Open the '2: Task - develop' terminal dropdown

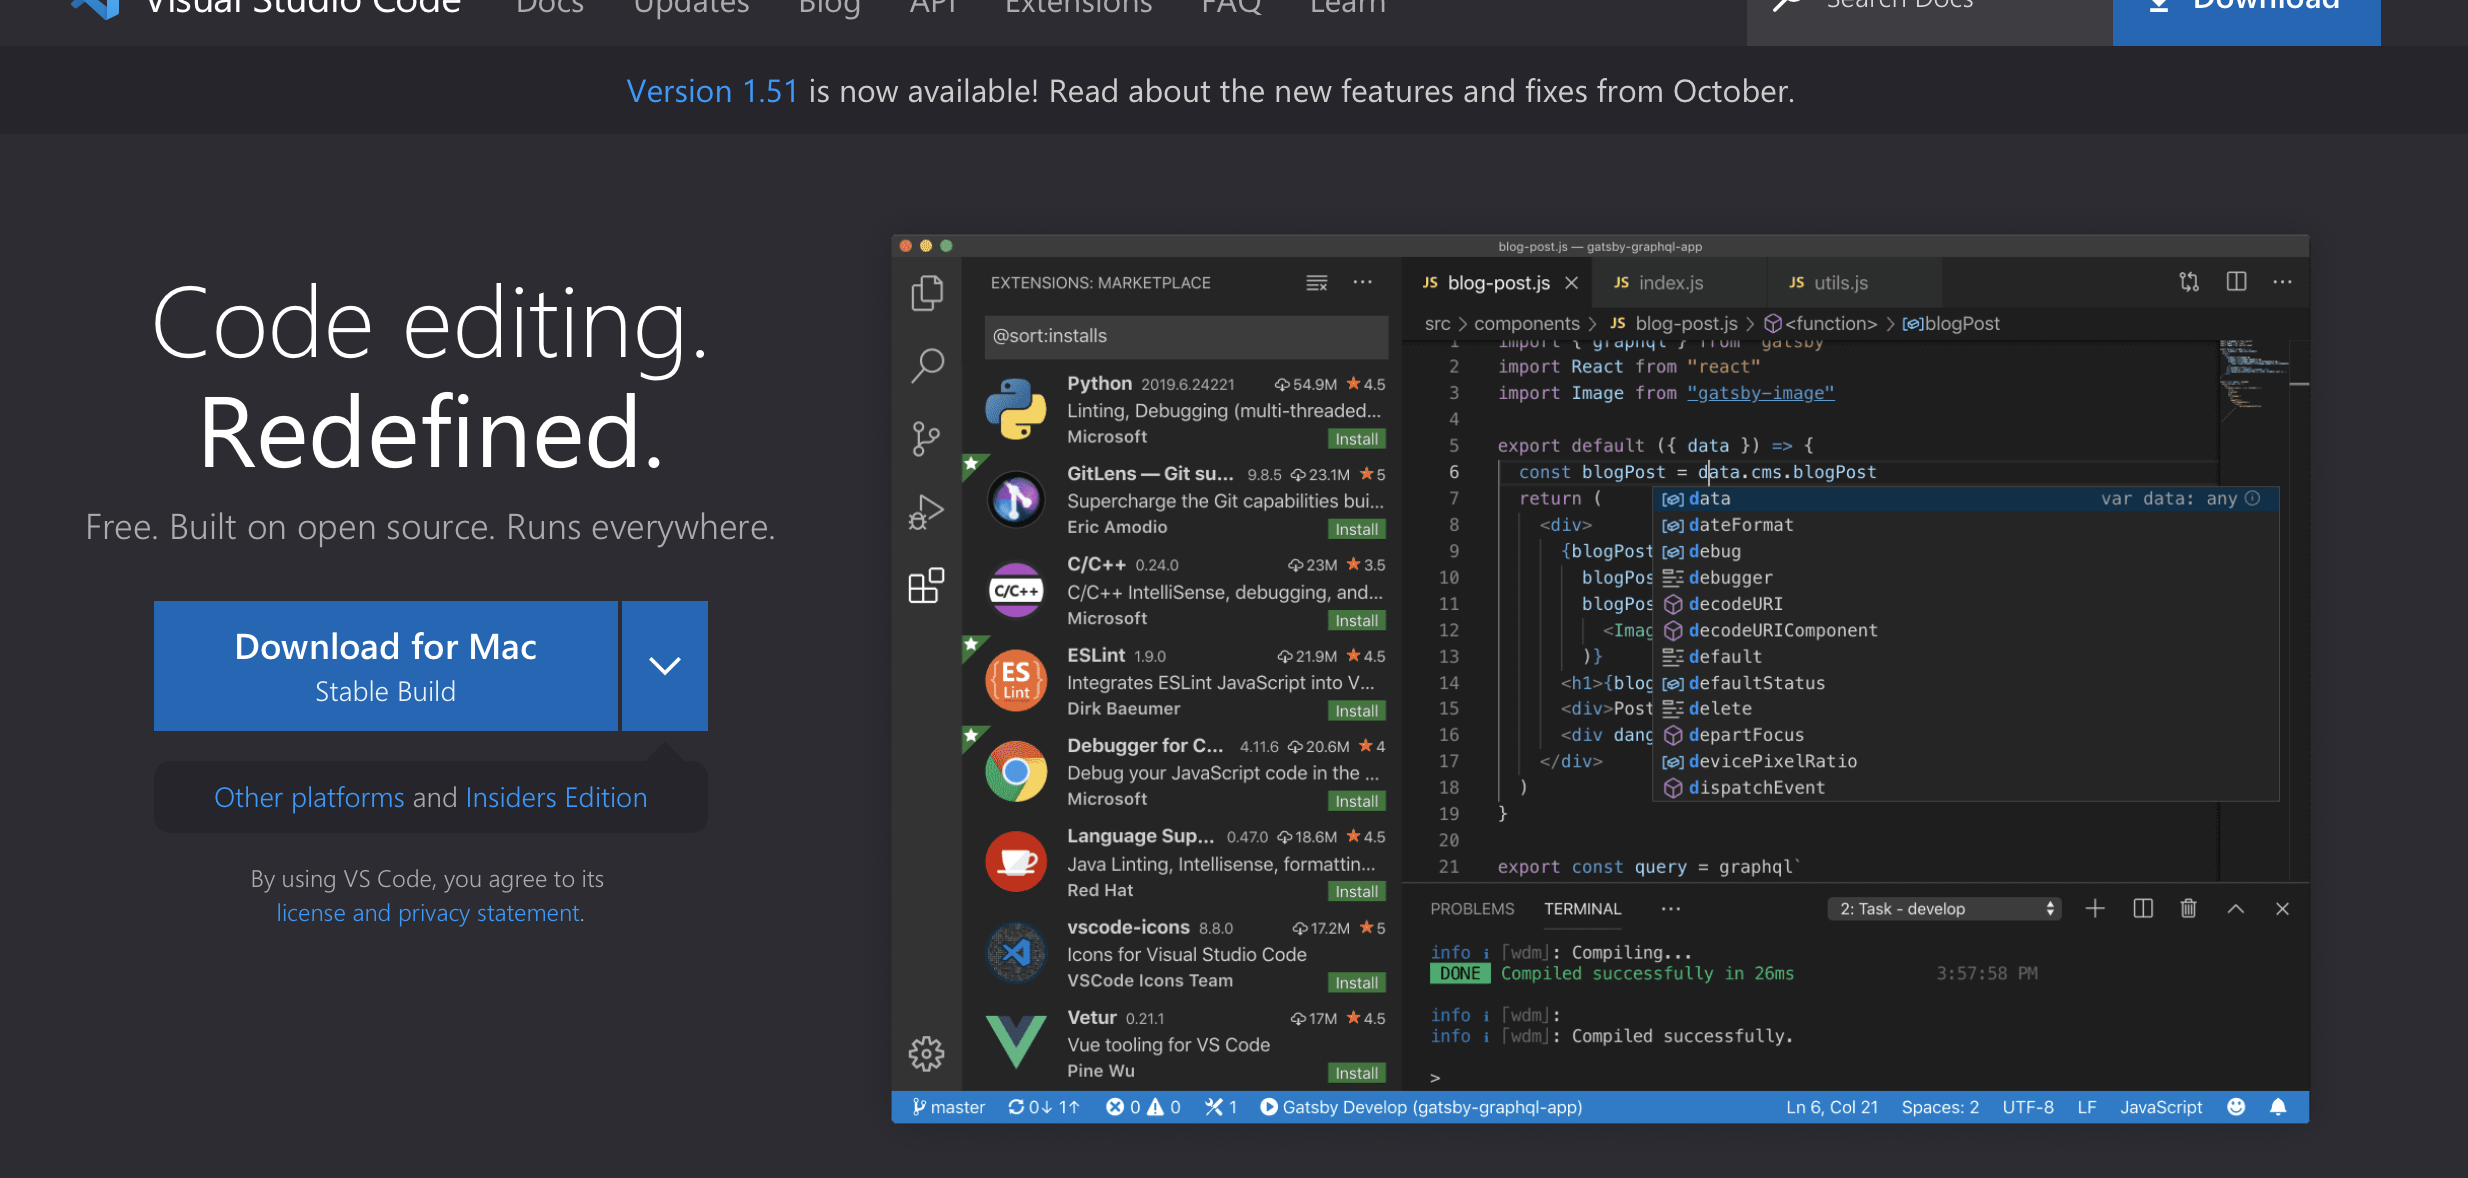click(1943, 908)
